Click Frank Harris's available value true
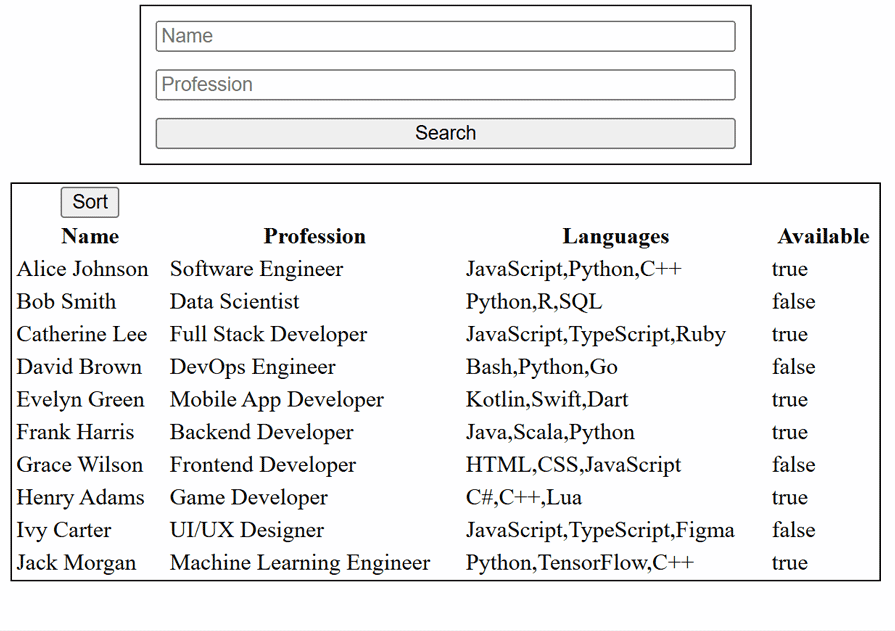Image resolution: width=895 pixels, height=631 pixels. pos(790,432)
